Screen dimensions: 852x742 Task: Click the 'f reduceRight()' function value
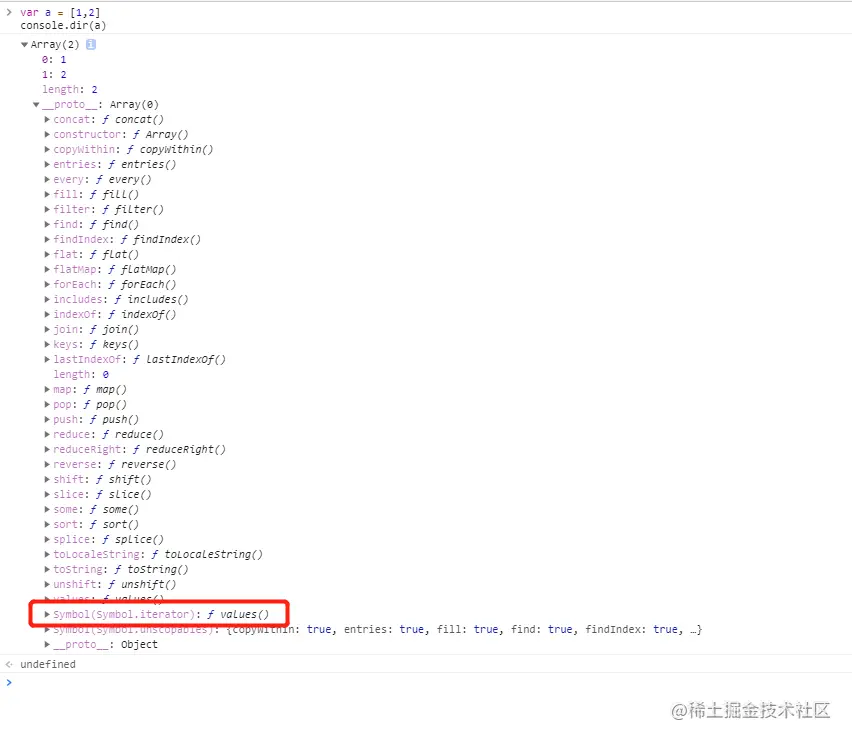tap(179, 449)
